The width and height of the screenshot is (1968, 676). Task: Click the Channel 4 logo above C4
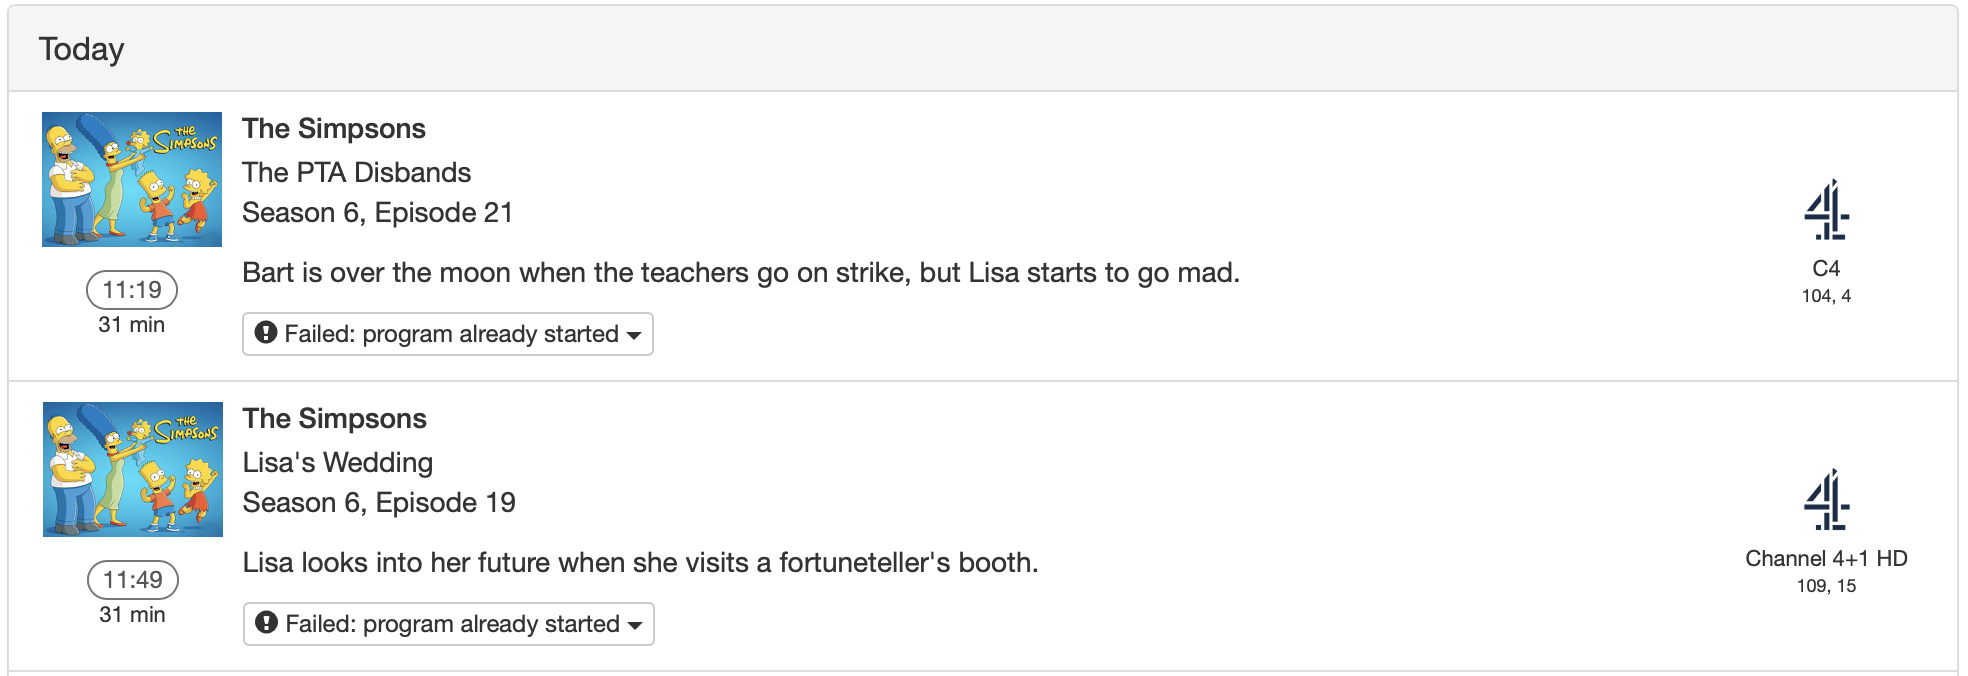[x=1826, y=210]
